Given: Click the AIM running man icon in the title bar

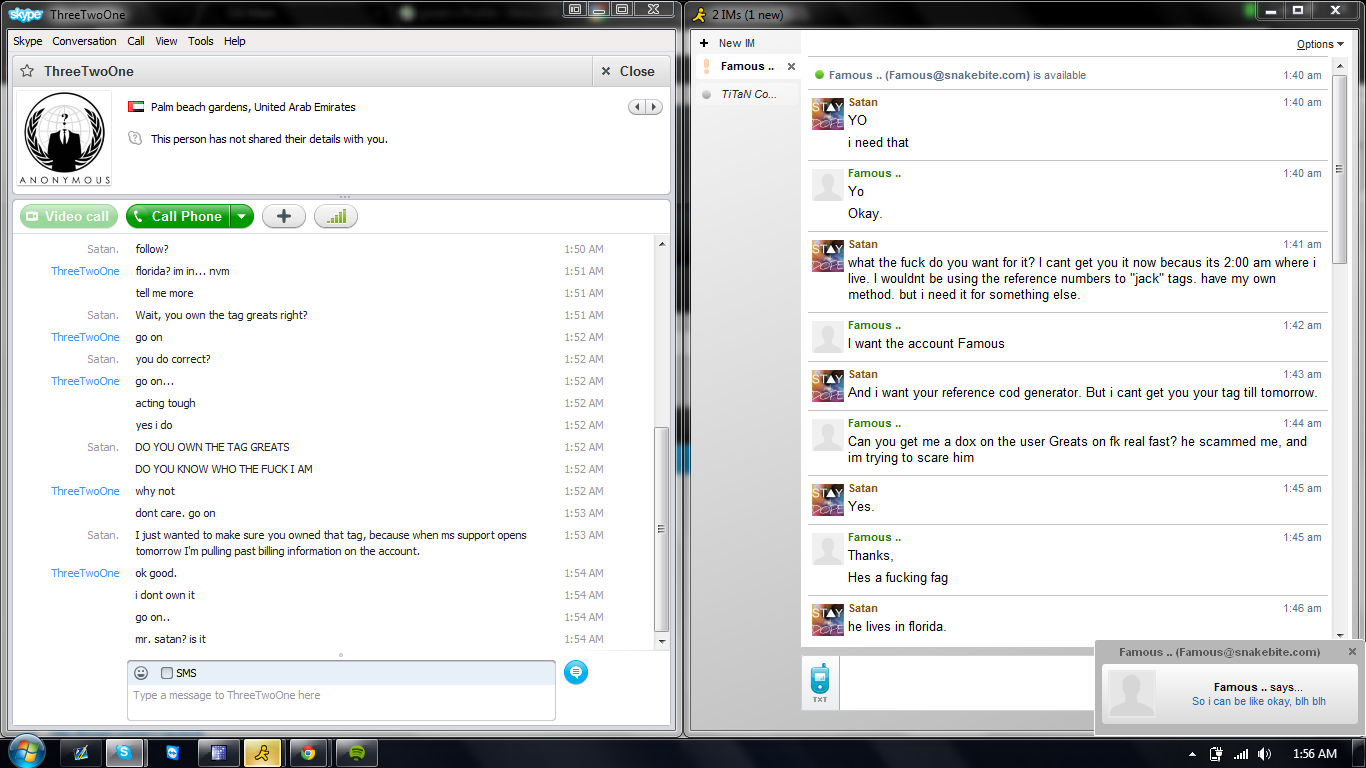Looking at the screenshot, I should pyautogui.click(x=701, y=14).
